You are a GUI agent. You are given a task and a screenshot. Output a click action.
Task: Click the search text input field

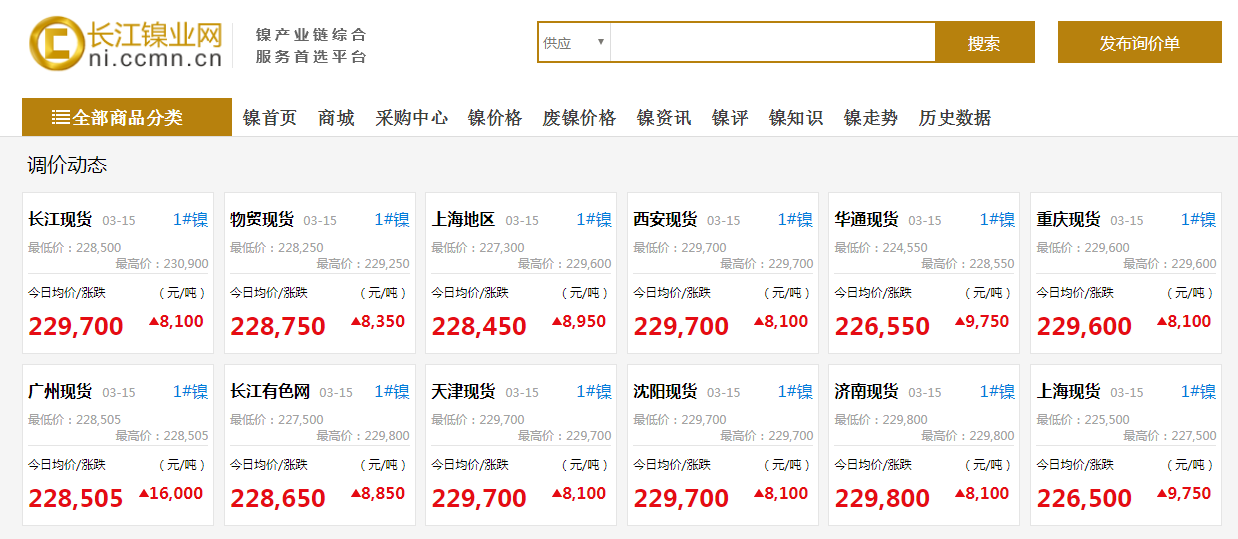tap(772, 43)
